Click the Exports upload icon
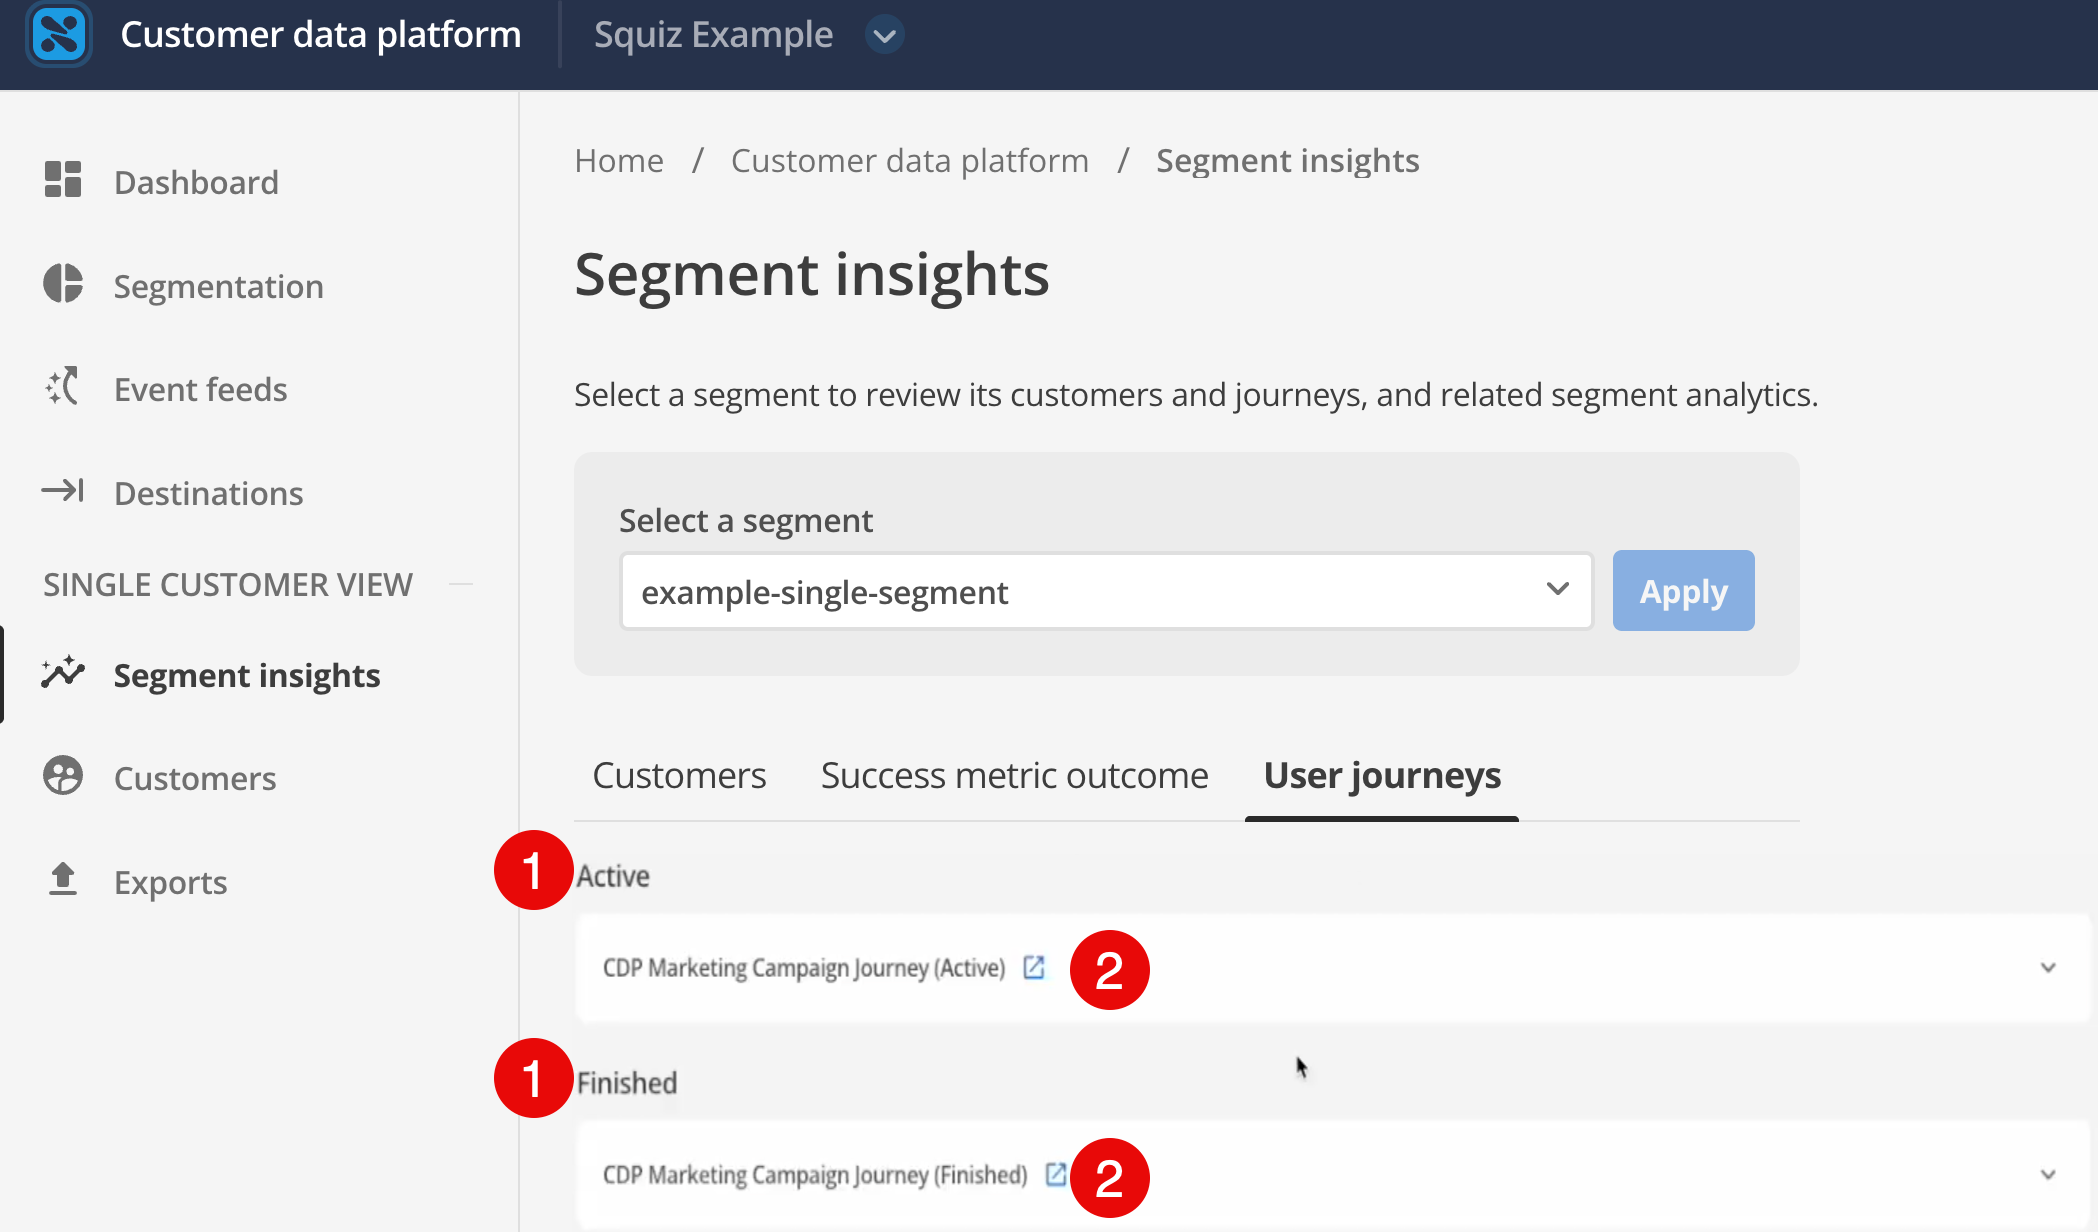Viewport: 2098px width, 1232px height. pos(62,881)
